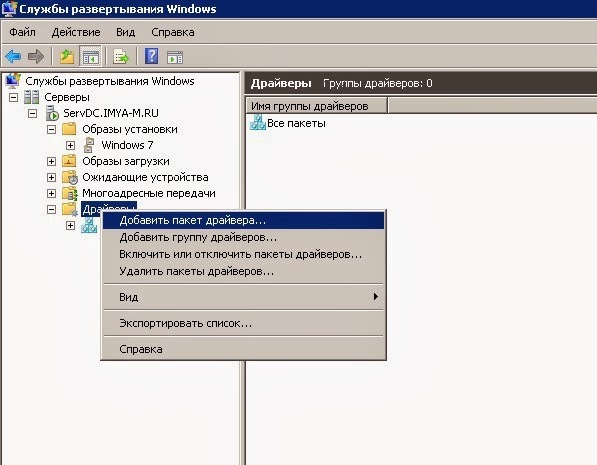Viewport: 597px width, 465px height.
Task: Select the Образы загрузки tree label
Action: click(x=126, y=161)
